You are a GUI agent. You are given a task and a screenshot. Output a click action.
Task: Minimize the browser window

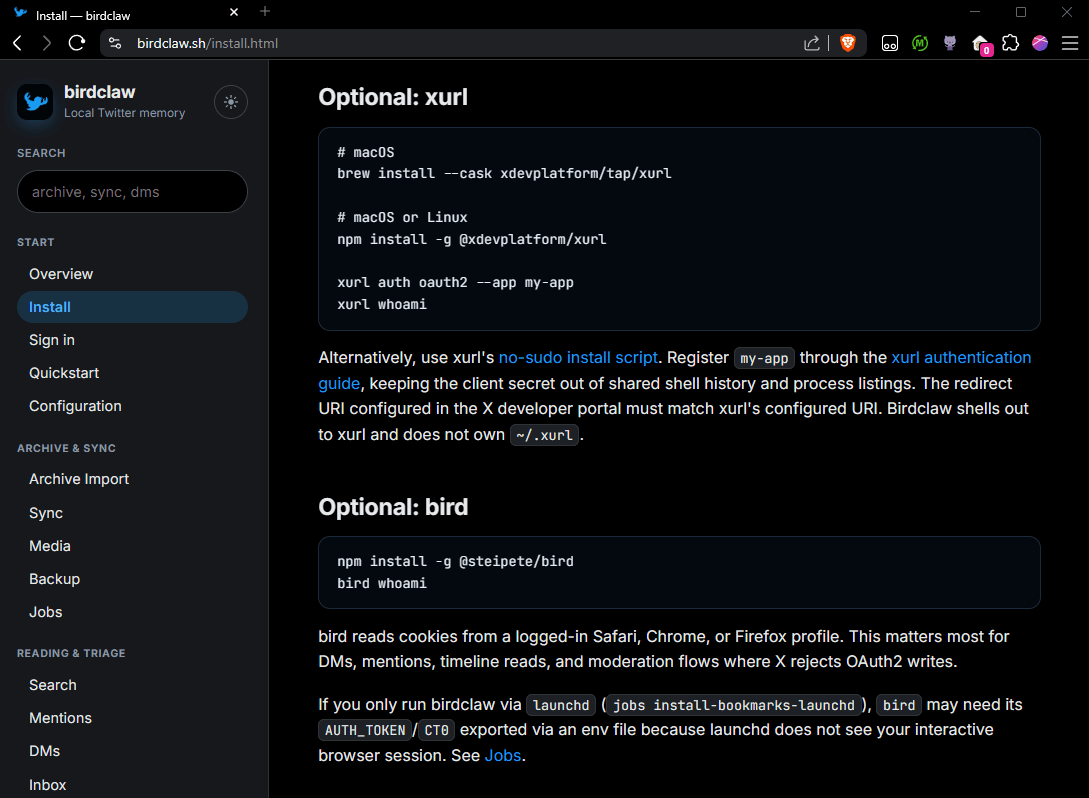pos(974,12)
